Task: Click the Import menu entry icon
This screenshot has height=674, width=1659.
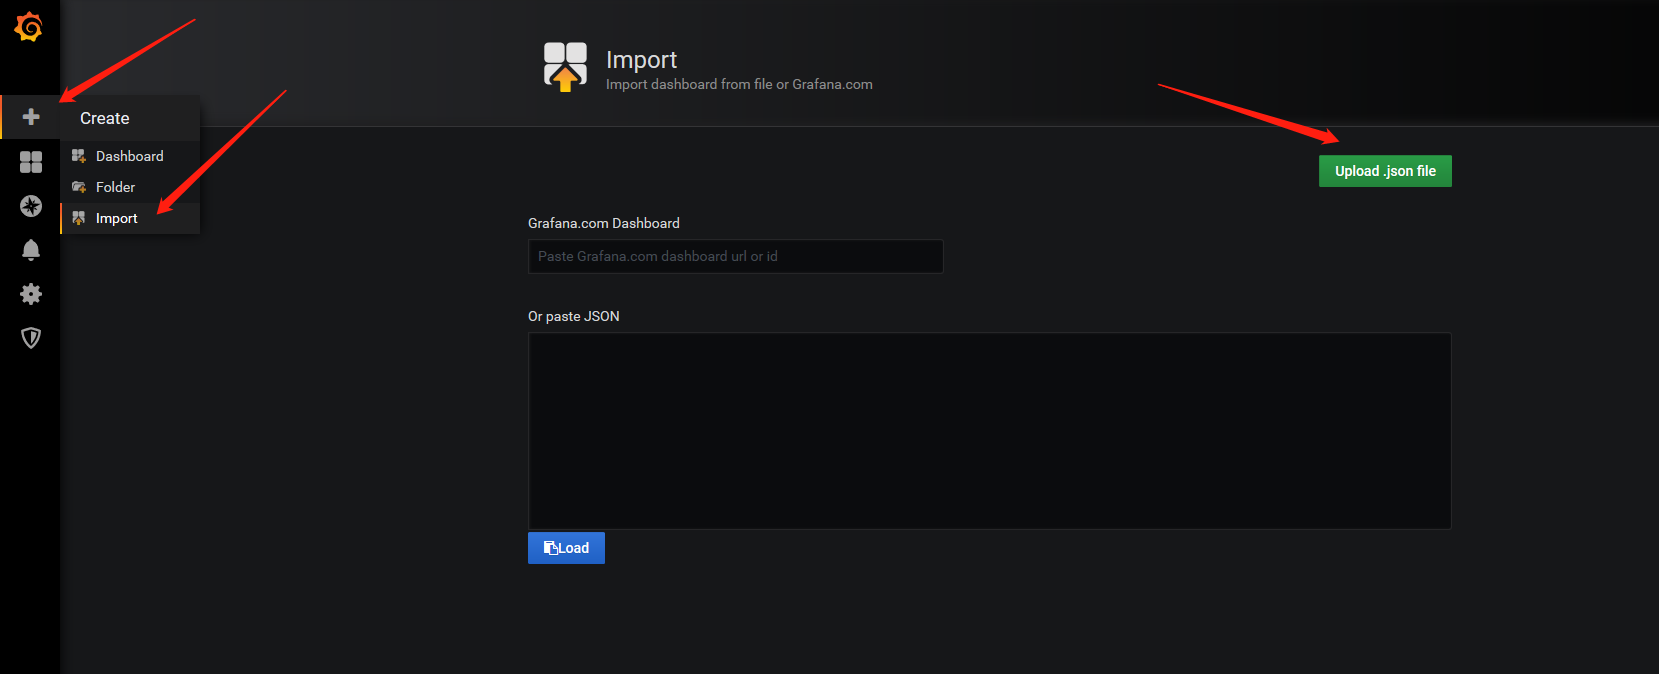Action: (79, 218)
